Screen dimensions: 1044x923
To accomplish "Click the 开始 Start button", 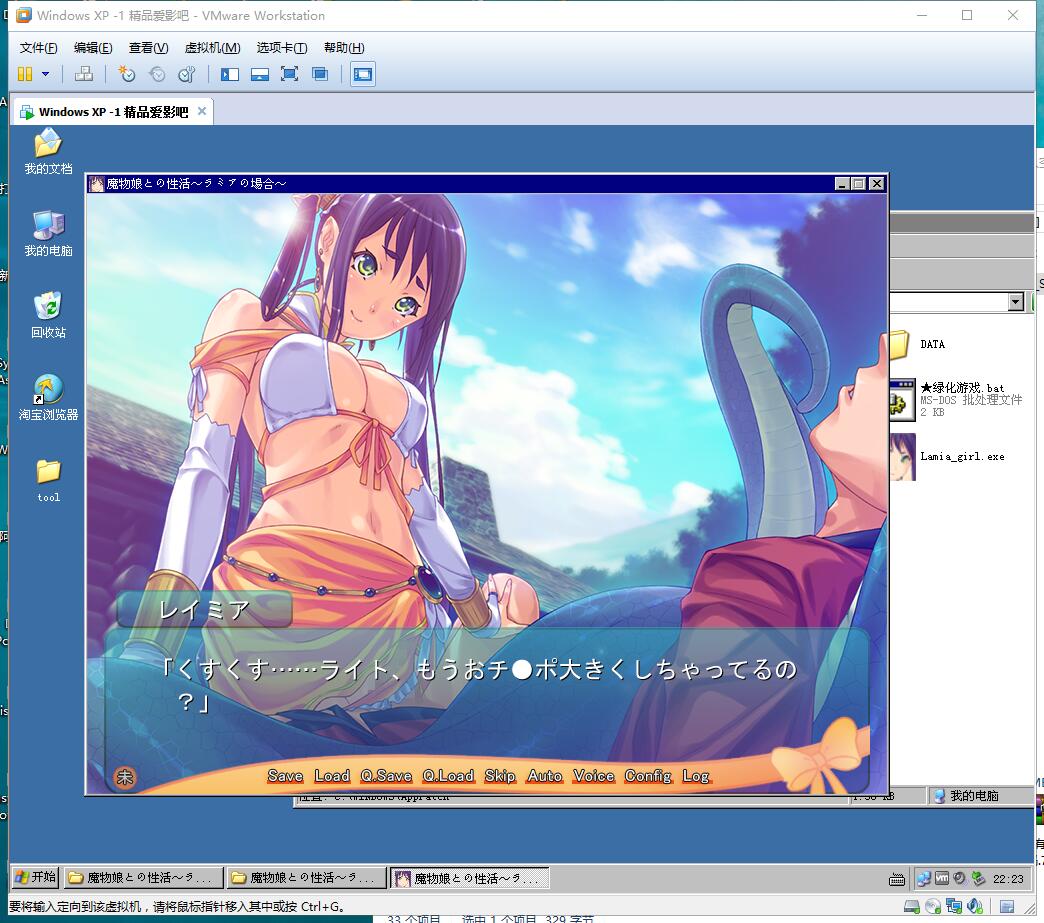I will 35,877.
